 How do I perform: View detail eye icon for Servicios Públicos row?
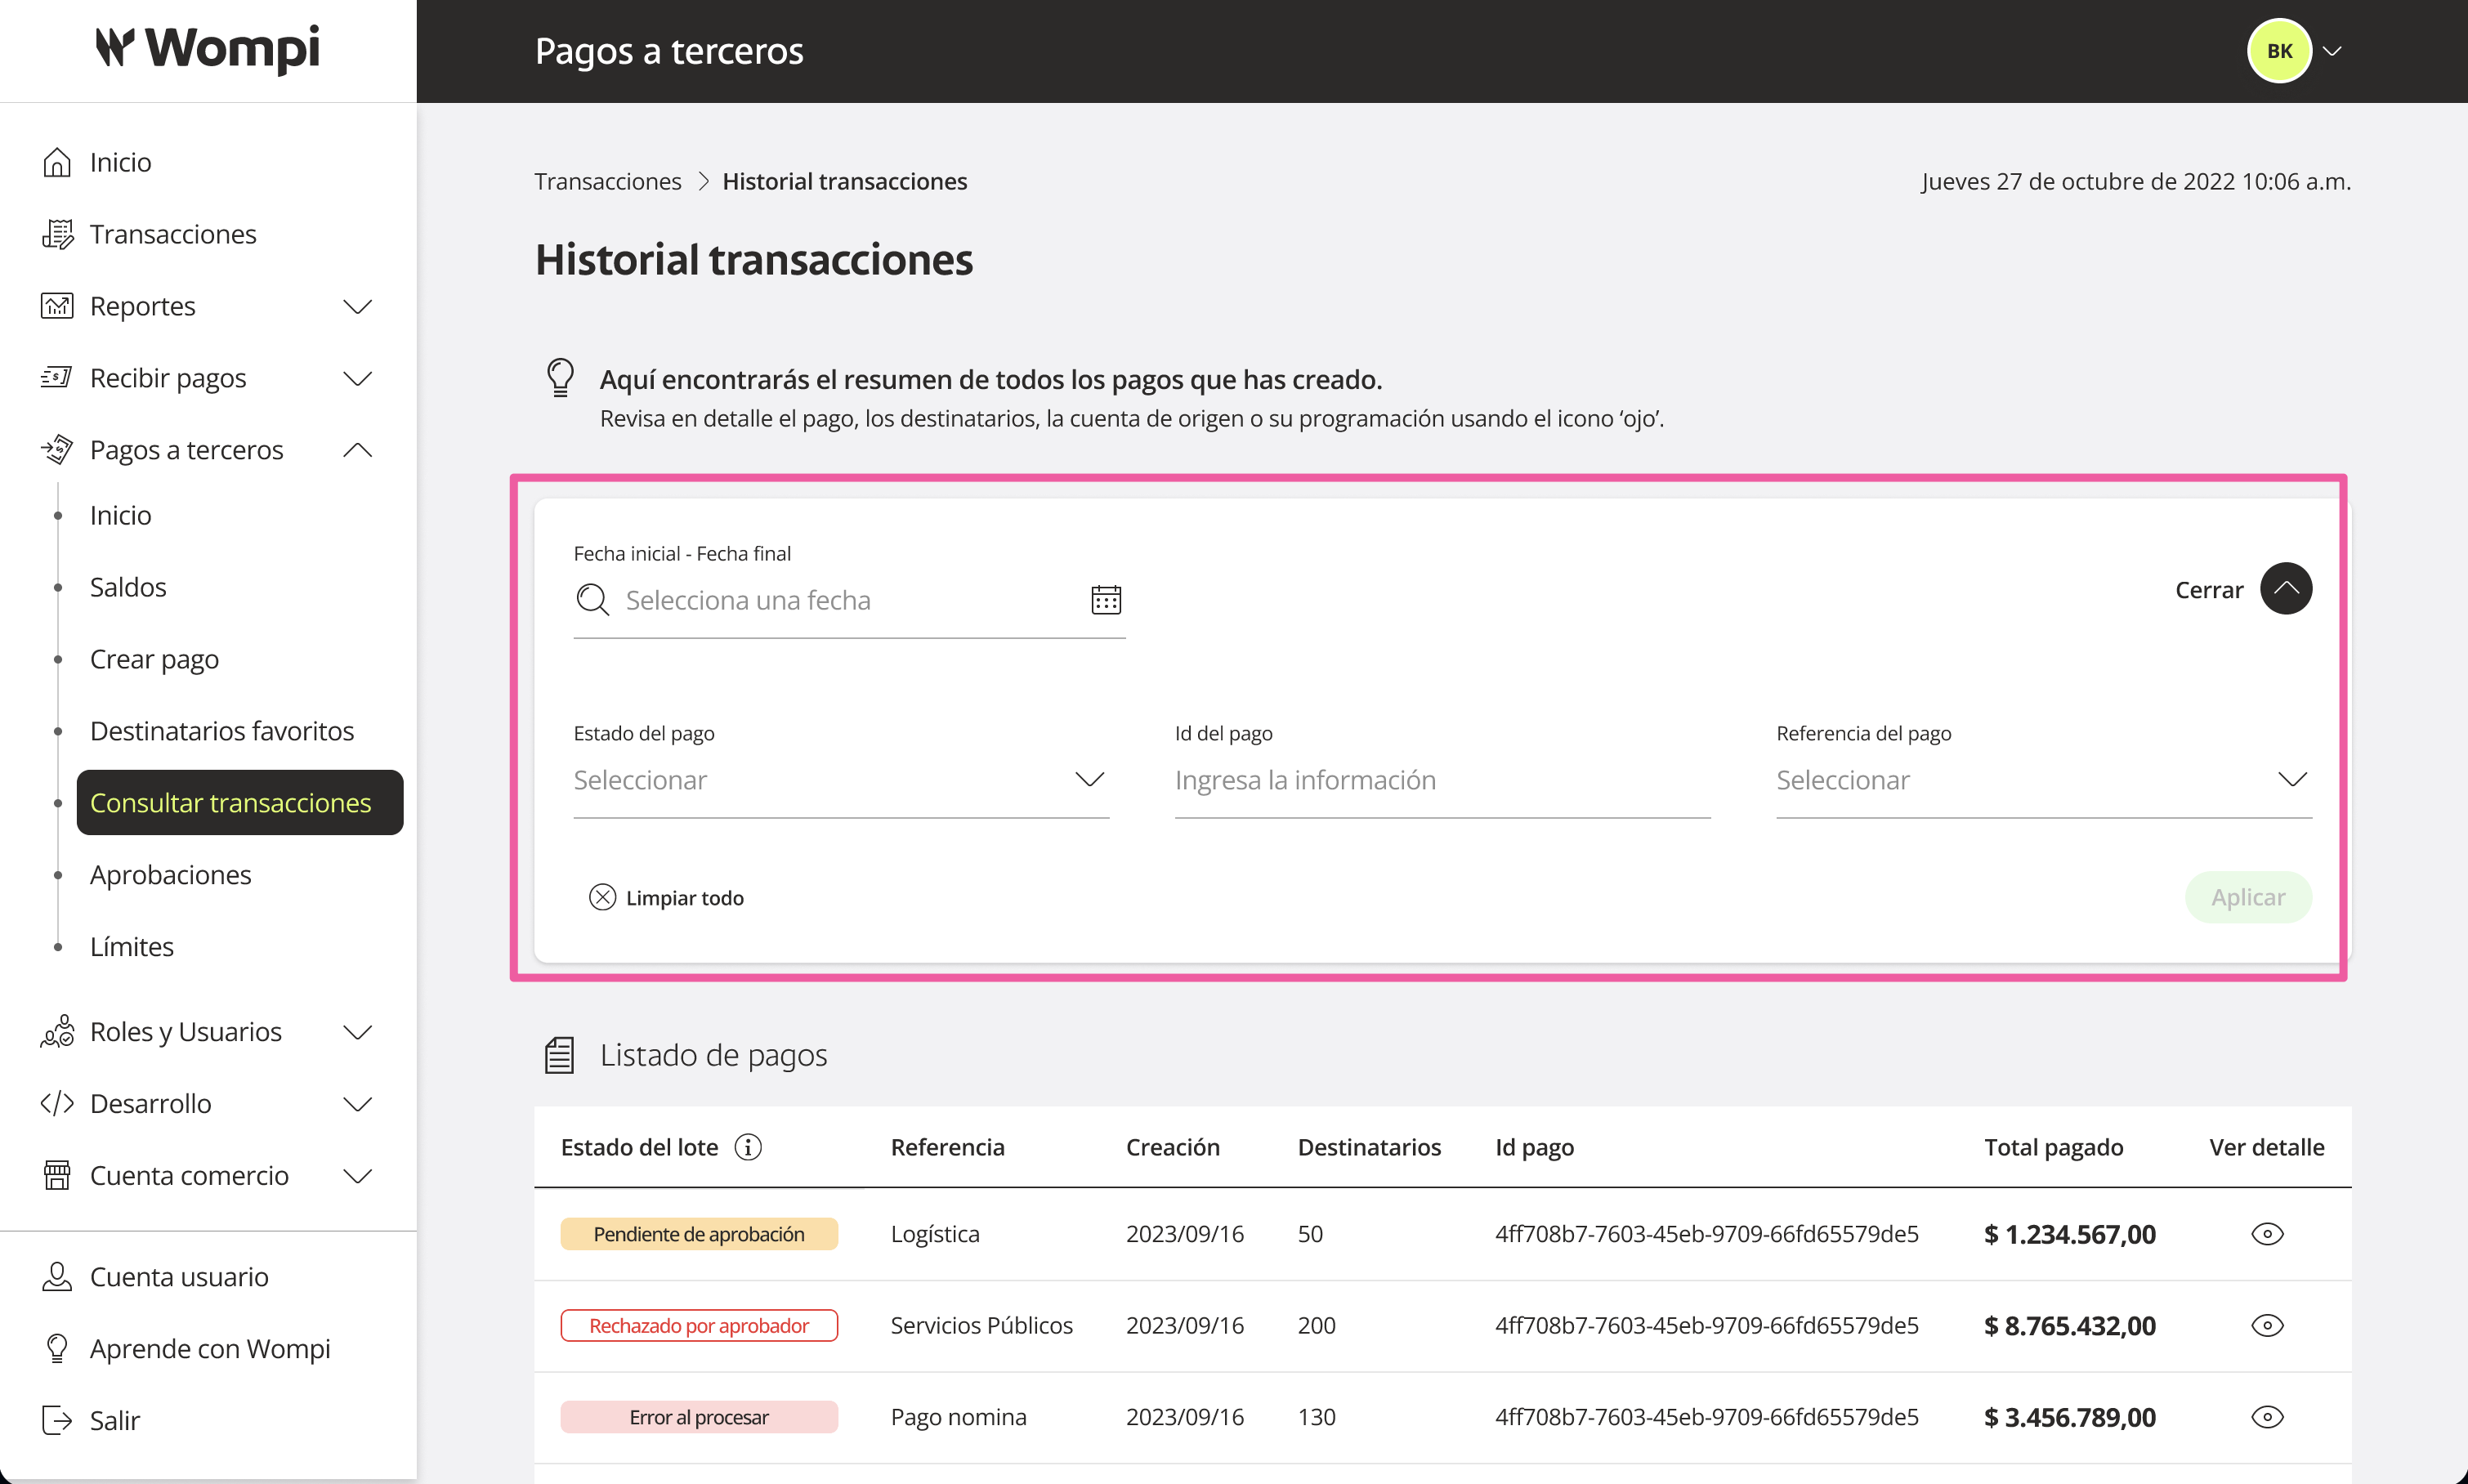(2267, 1325)
